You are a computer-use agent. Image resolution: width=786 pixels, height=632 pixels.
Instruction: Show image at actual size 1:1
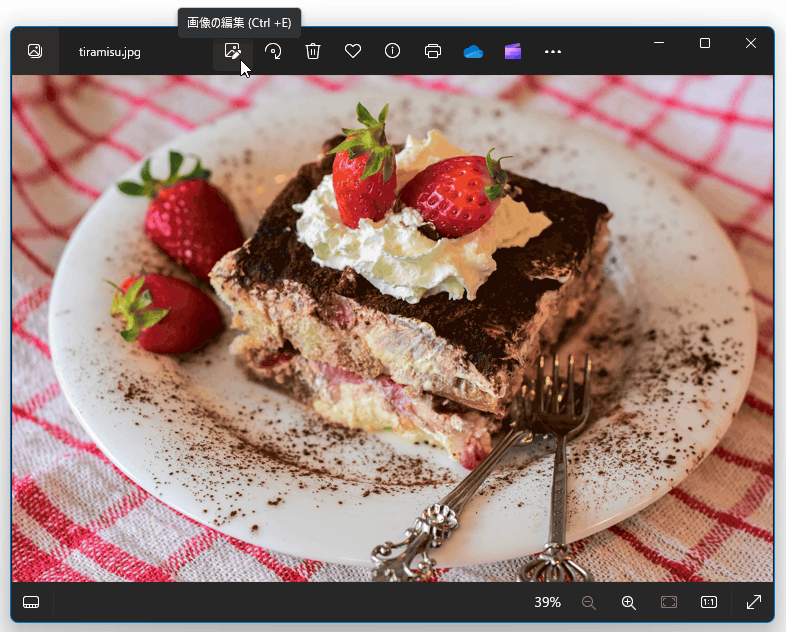(708, 602)
